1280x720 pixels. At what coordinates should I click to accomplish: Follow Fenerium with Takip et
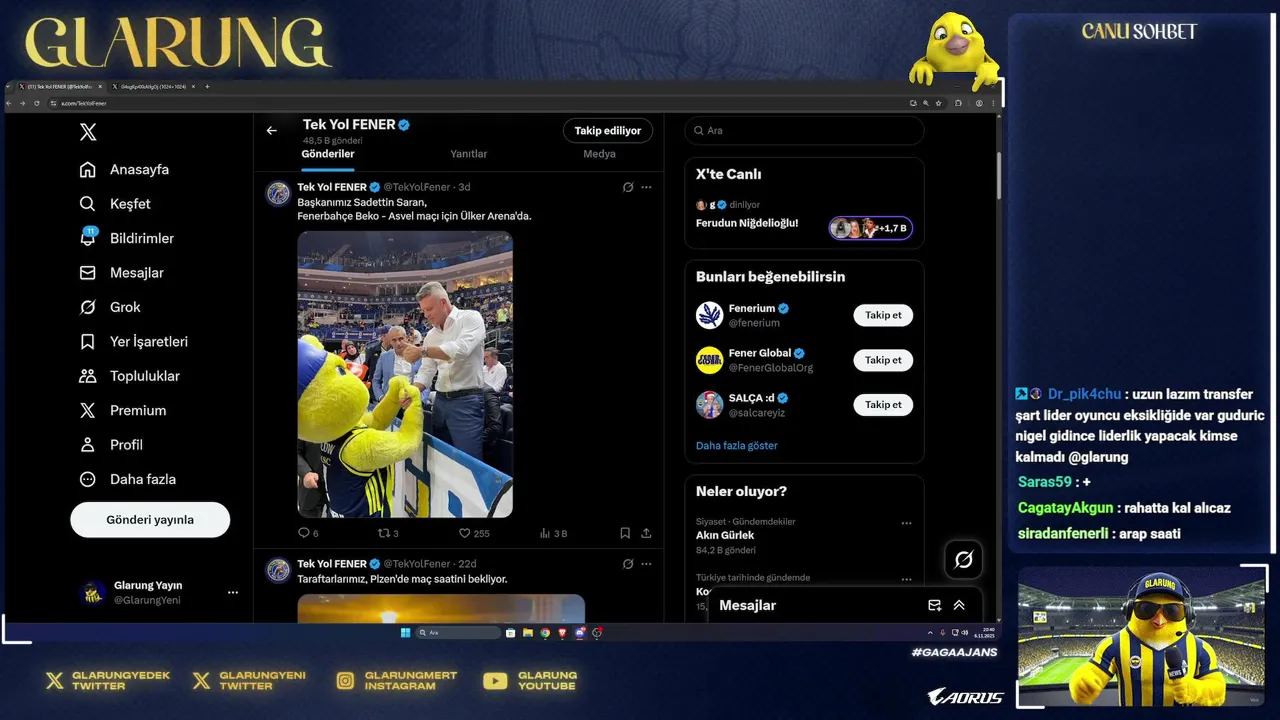883,315
